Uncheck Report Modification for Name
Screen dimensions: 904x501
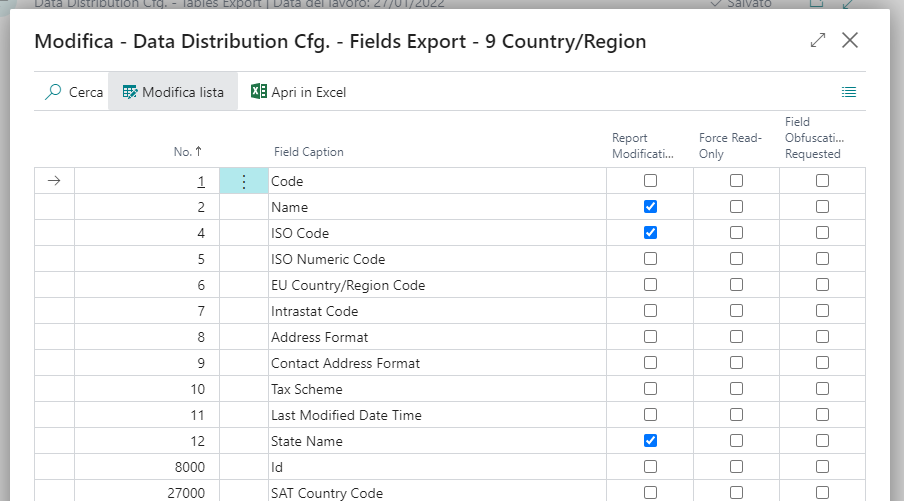650,207
